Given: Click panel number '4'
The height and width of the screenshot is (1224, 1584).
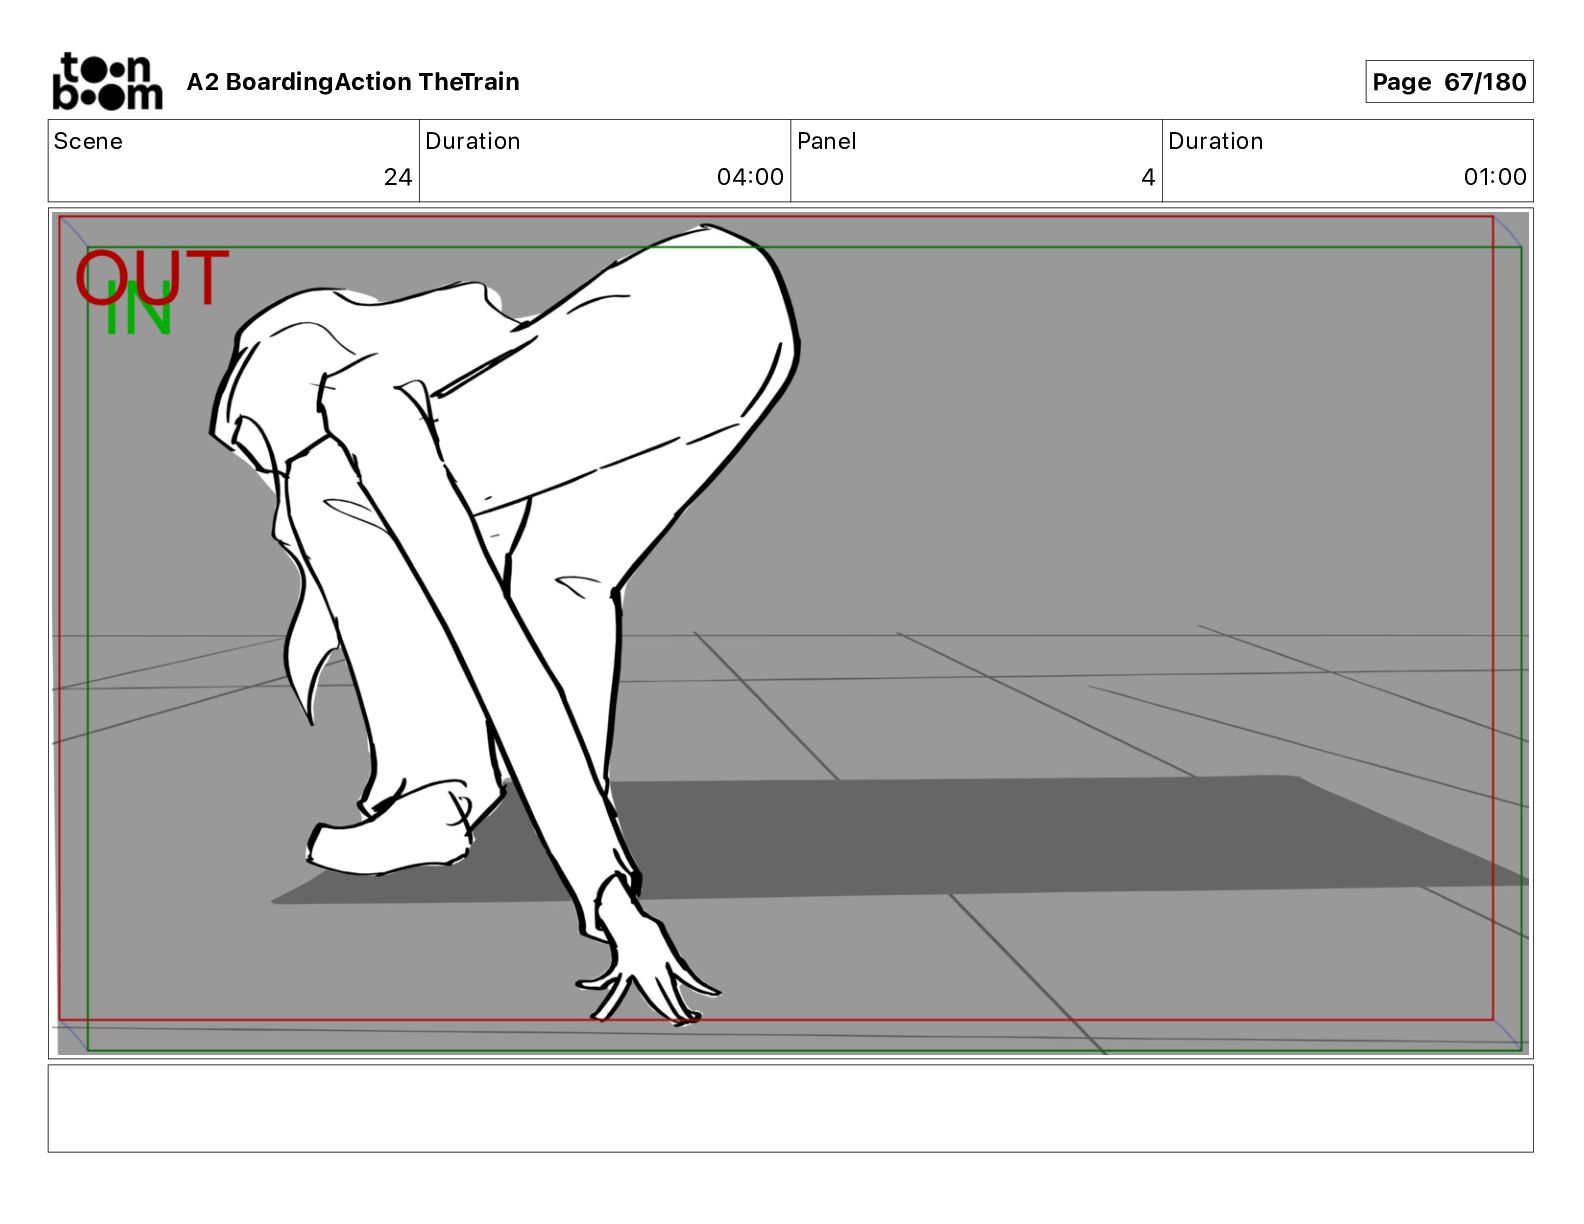Looking at the screenshot, I should click(x=1148, y=177).
